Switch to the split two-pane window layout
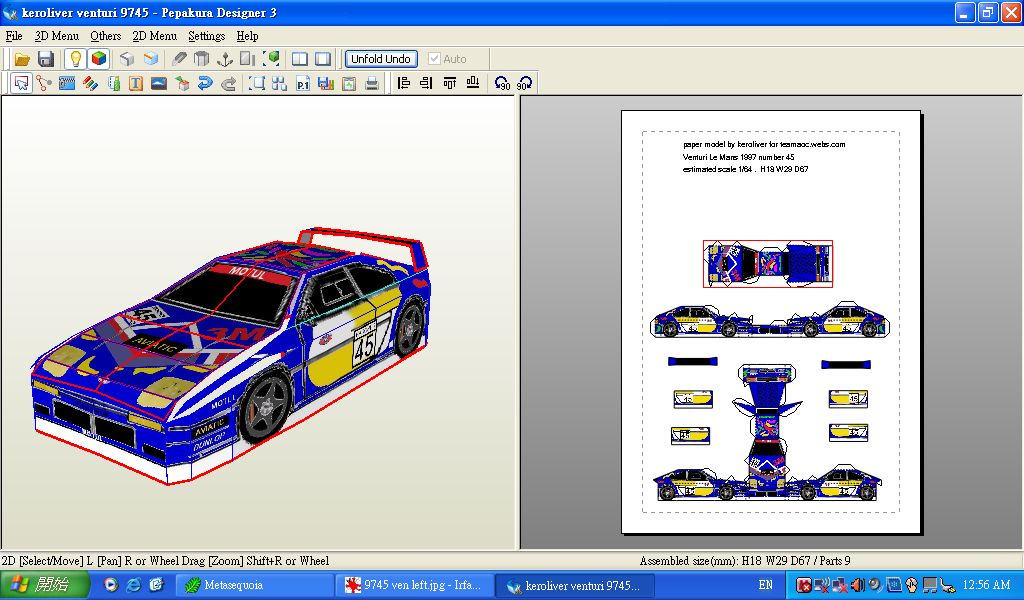This screenshot has width=1024, height=600. pyautogui.click(x=300, y=59)
